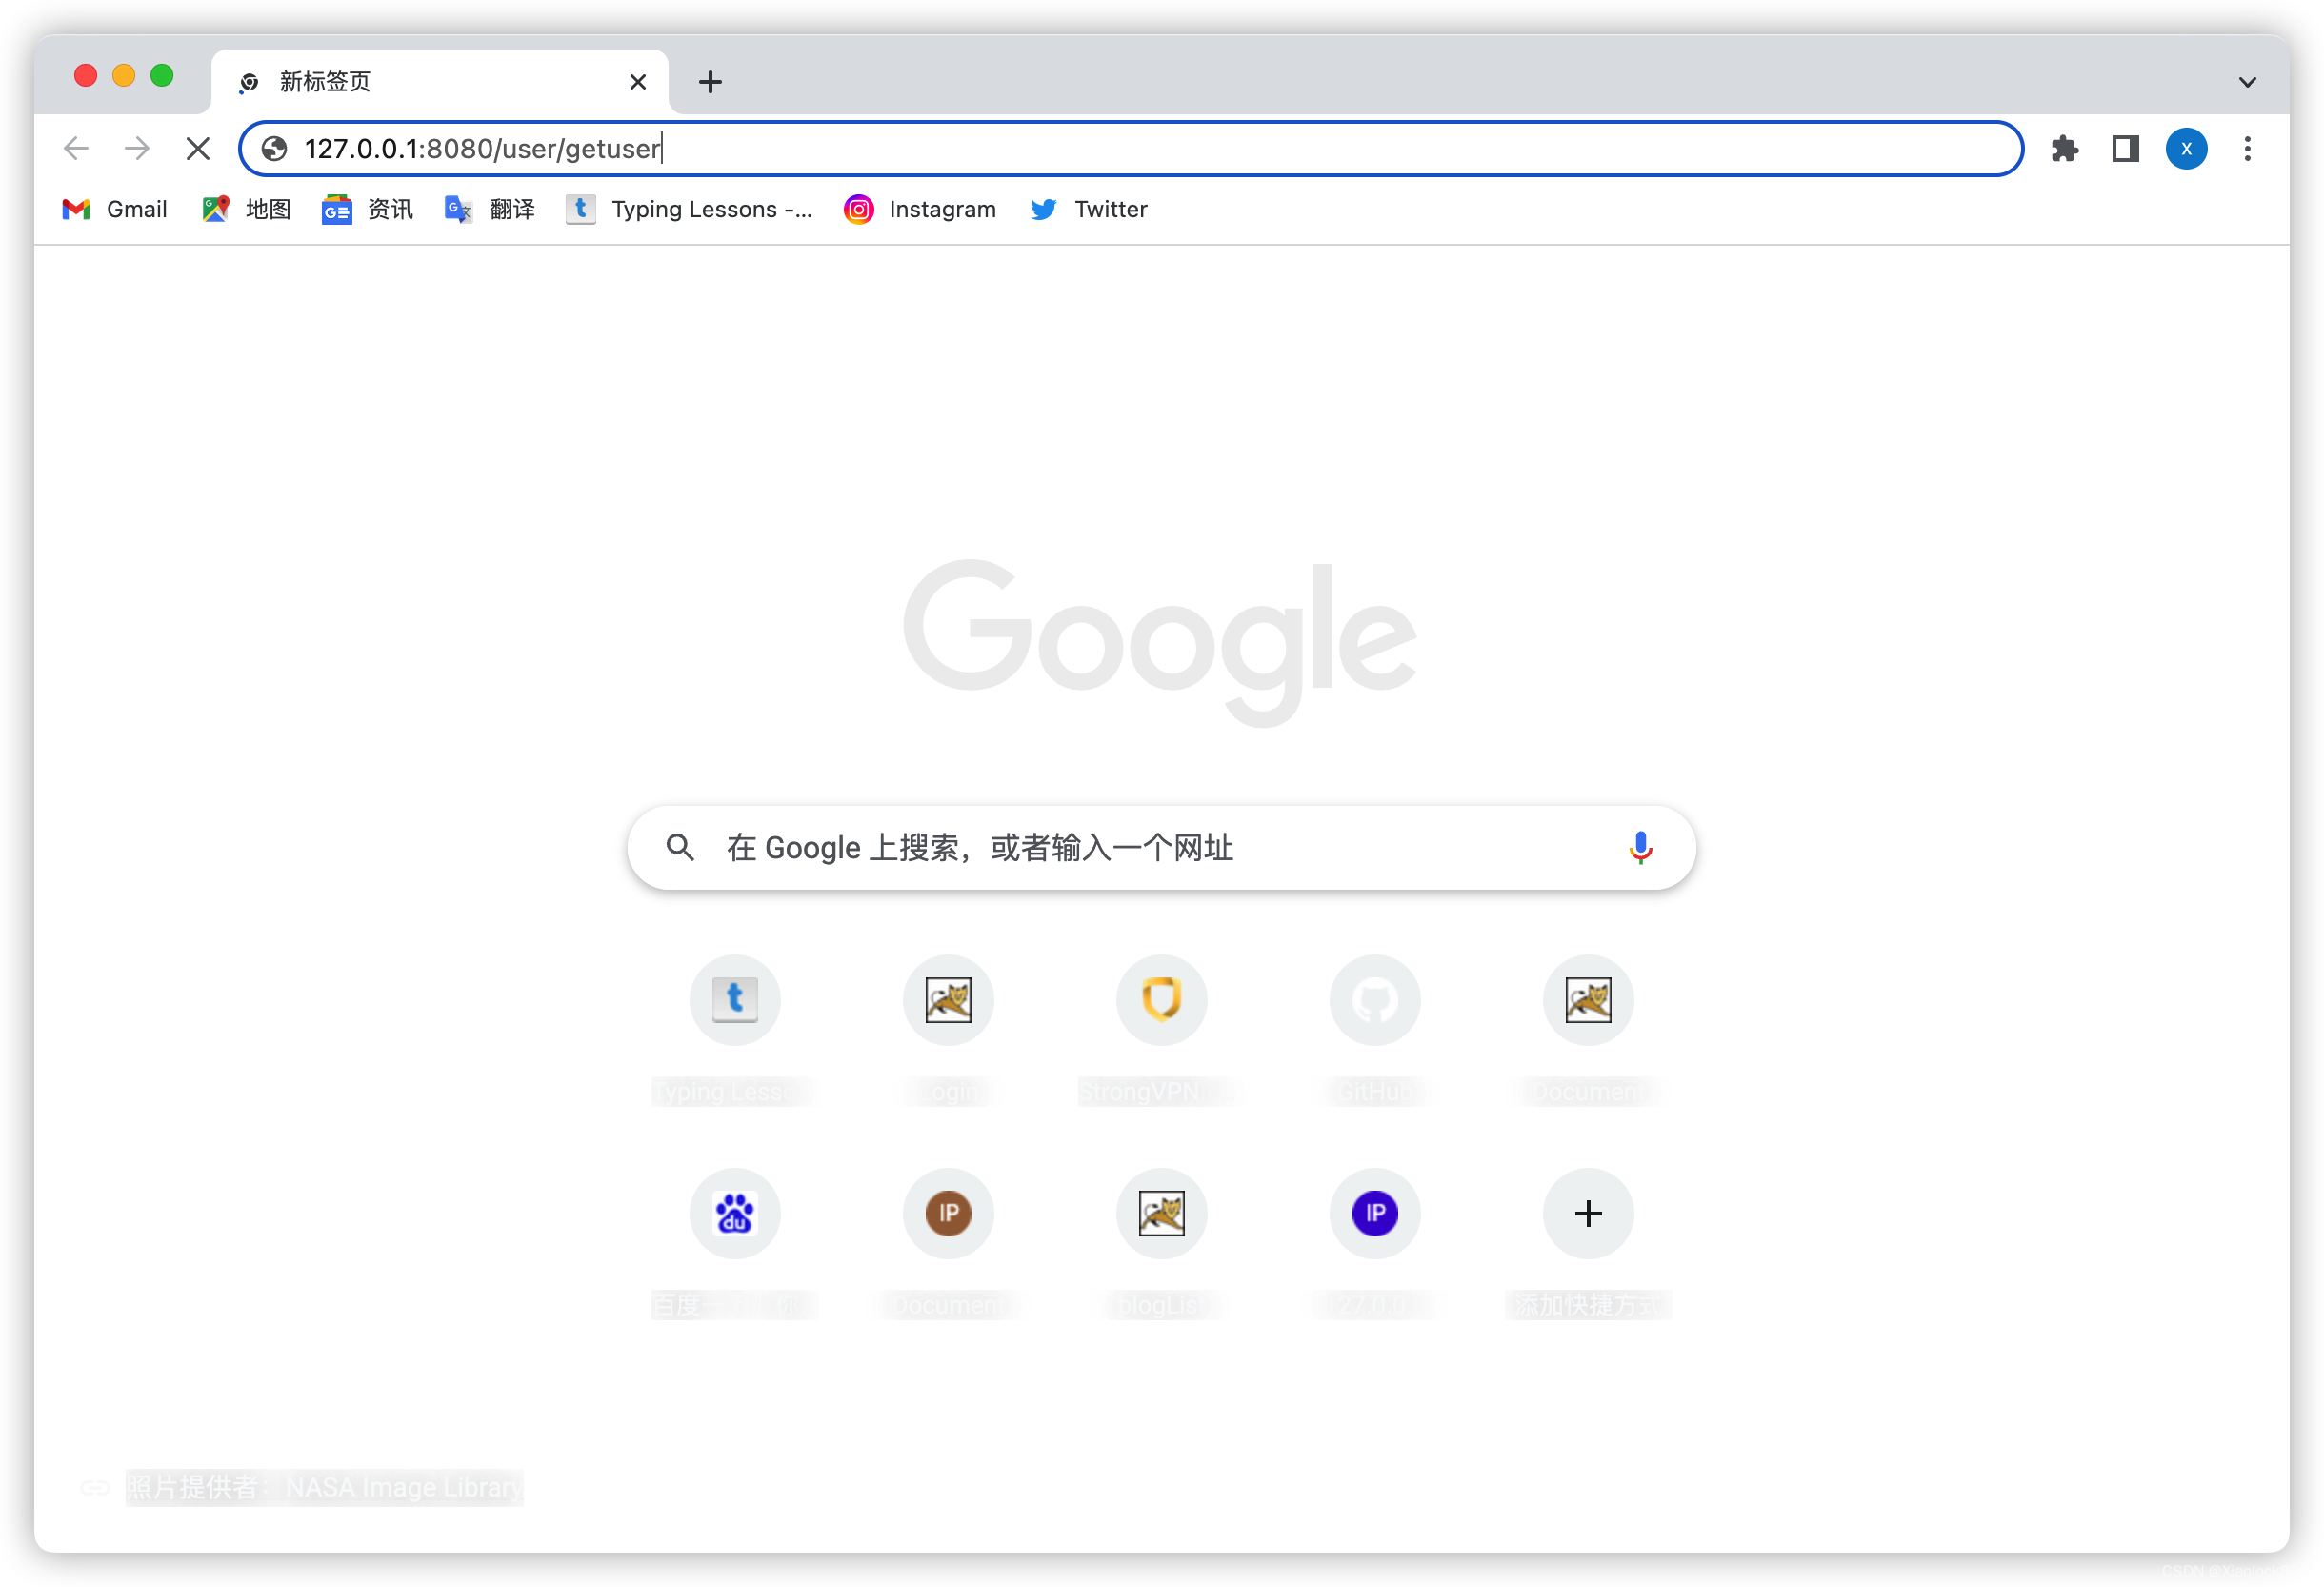Open the Twitter bookmark
Image resolution: width=2324 pixels, height=1587 pixels.
tap(1089, 209)
